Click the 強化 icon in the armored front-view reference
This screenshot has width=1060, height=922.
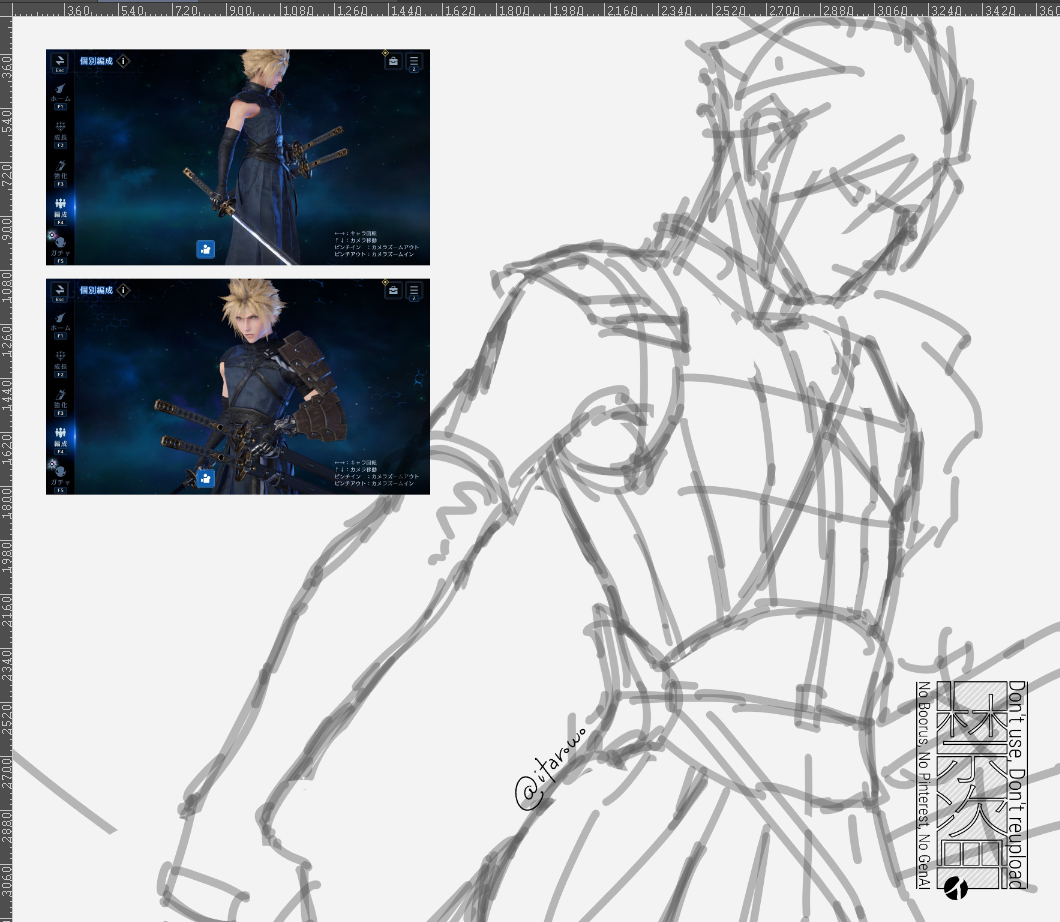pyautogui.click(x=60, y=398)
